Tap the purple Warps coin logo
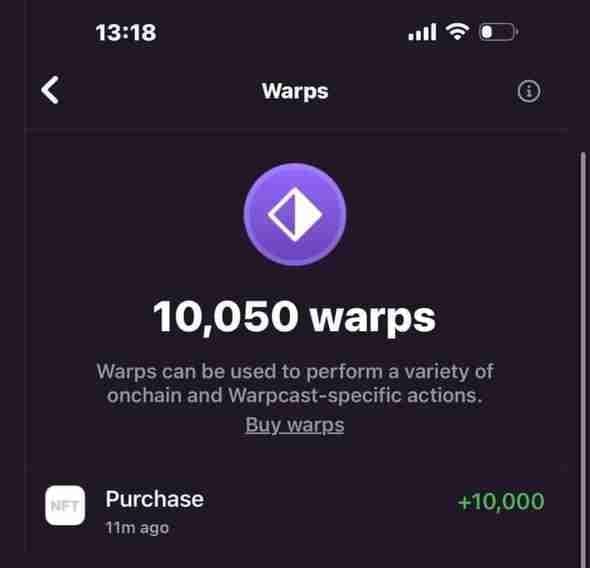590x568 pixels. click(x=295, y=214)
